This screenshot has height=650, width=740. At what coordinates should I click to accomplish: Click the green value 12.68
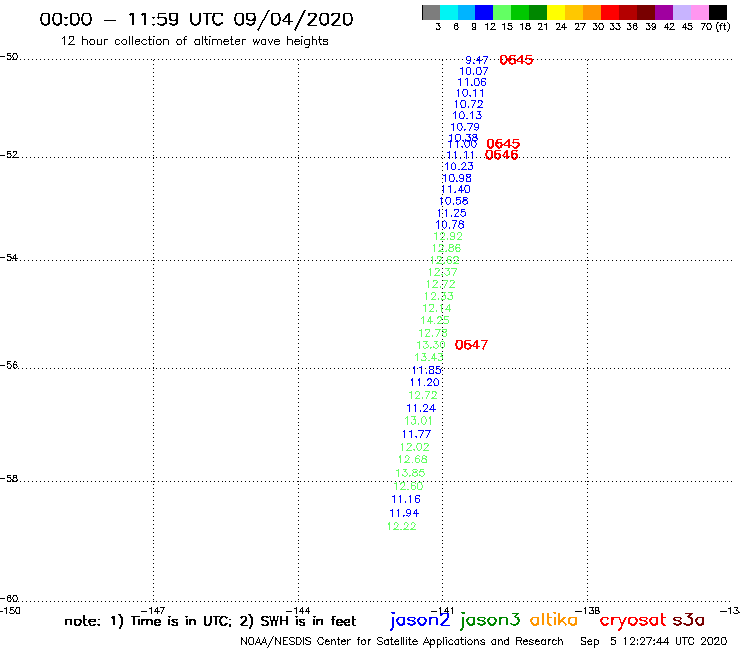[x=412, y=460]
